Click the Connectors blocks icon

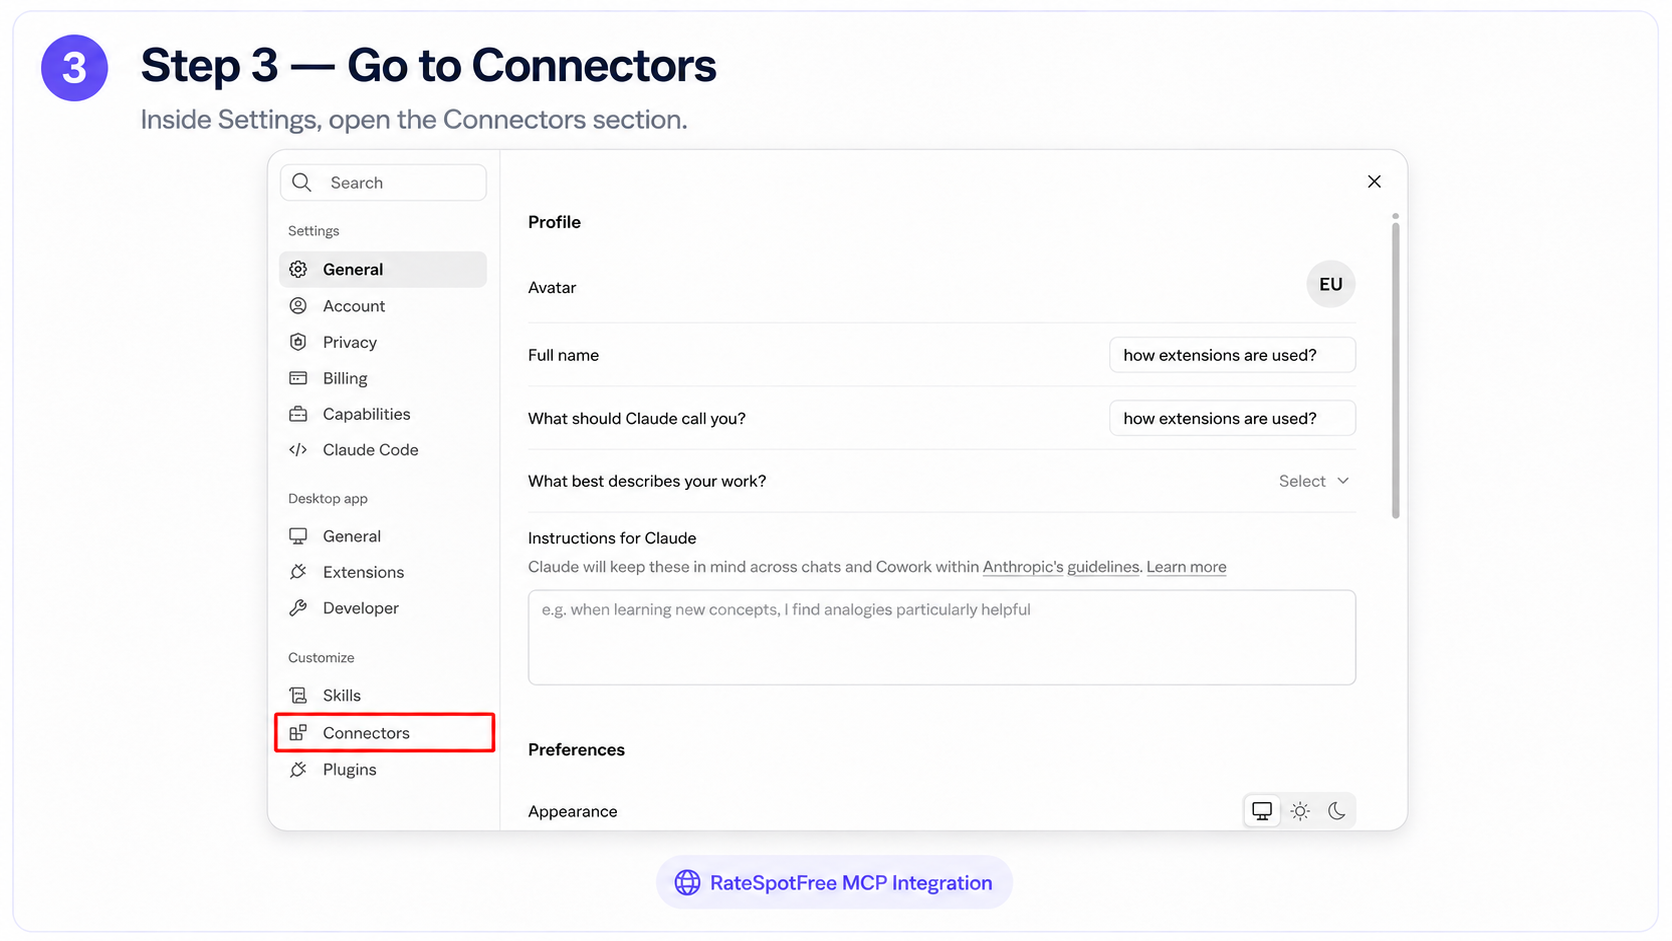(x=298, y=733)
